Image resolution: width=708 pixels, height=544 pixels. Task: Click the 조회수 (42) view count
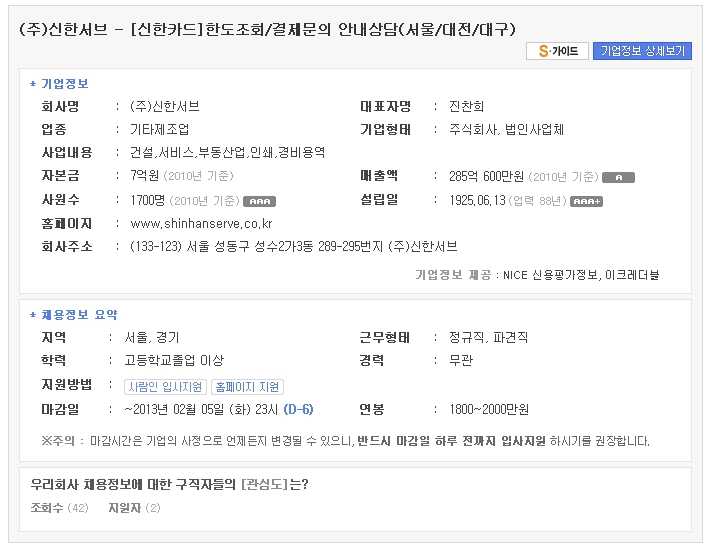pos(59,508)
